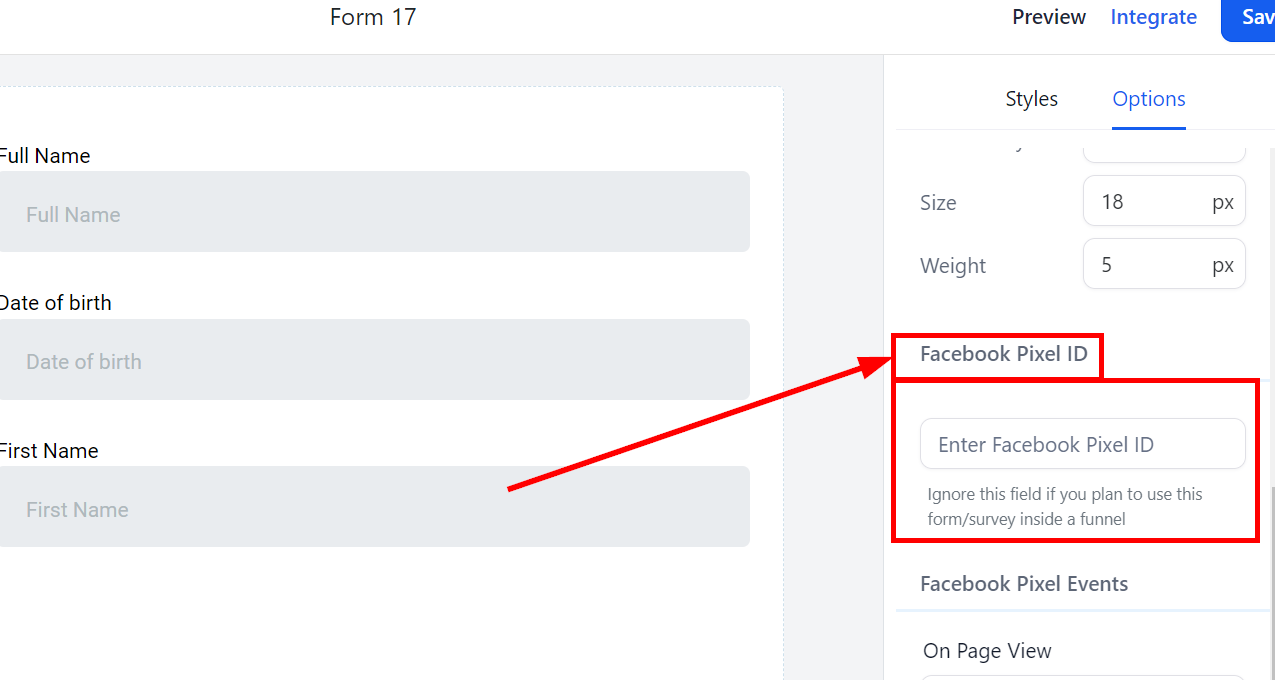The width and height of the screenshot is (1275, 680).
Task: Click the First Name field label
Action: [49, 451]
